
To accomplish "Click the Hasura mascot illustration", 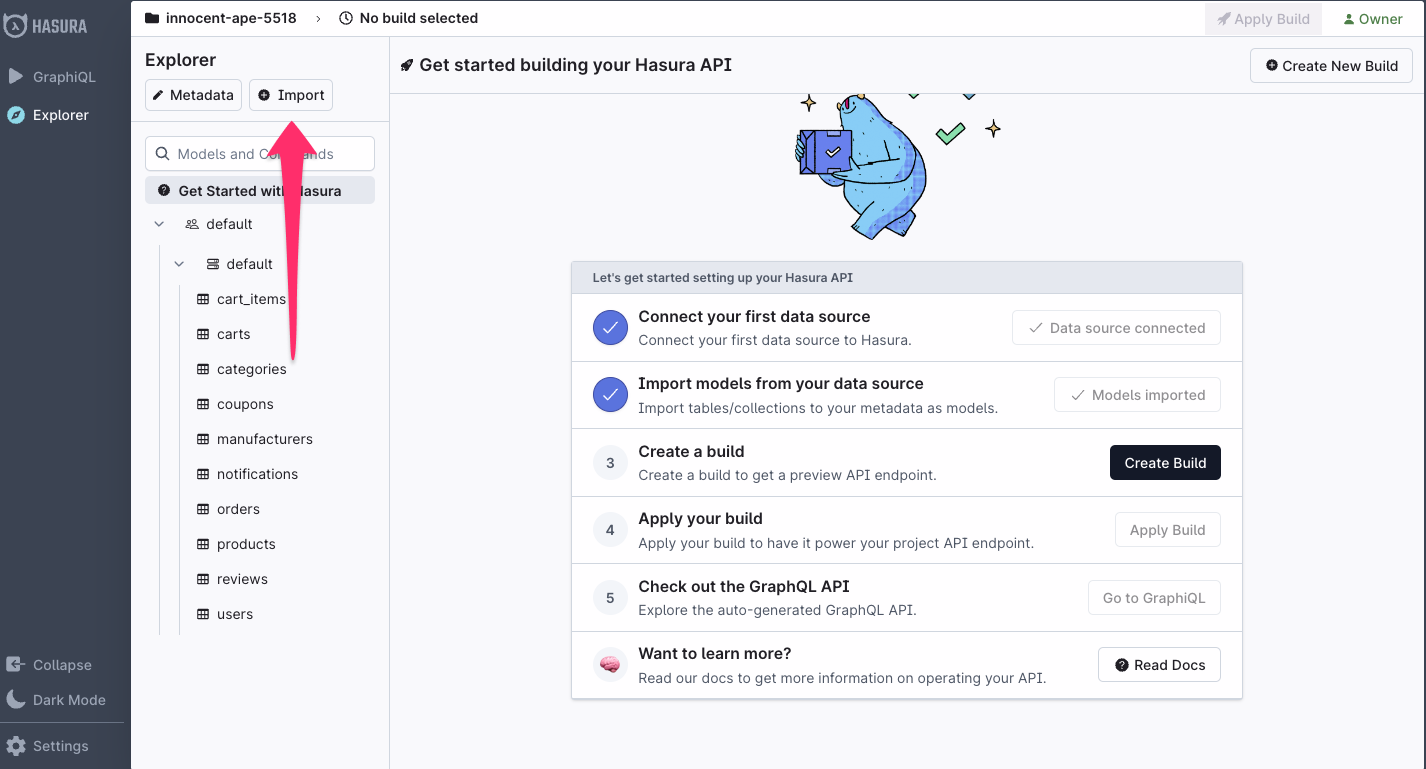I will [863, 165].
